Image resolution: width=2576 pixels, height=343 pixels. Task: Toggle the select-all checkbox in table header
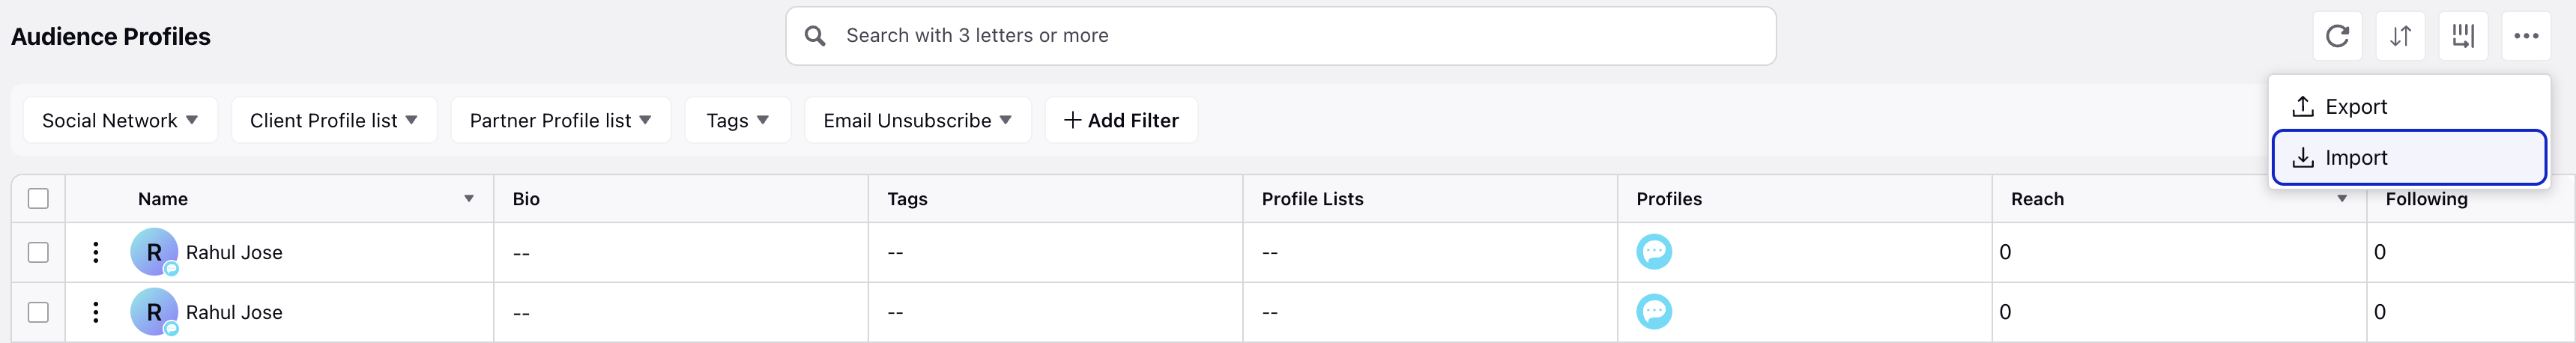click(x=38, y=198)
